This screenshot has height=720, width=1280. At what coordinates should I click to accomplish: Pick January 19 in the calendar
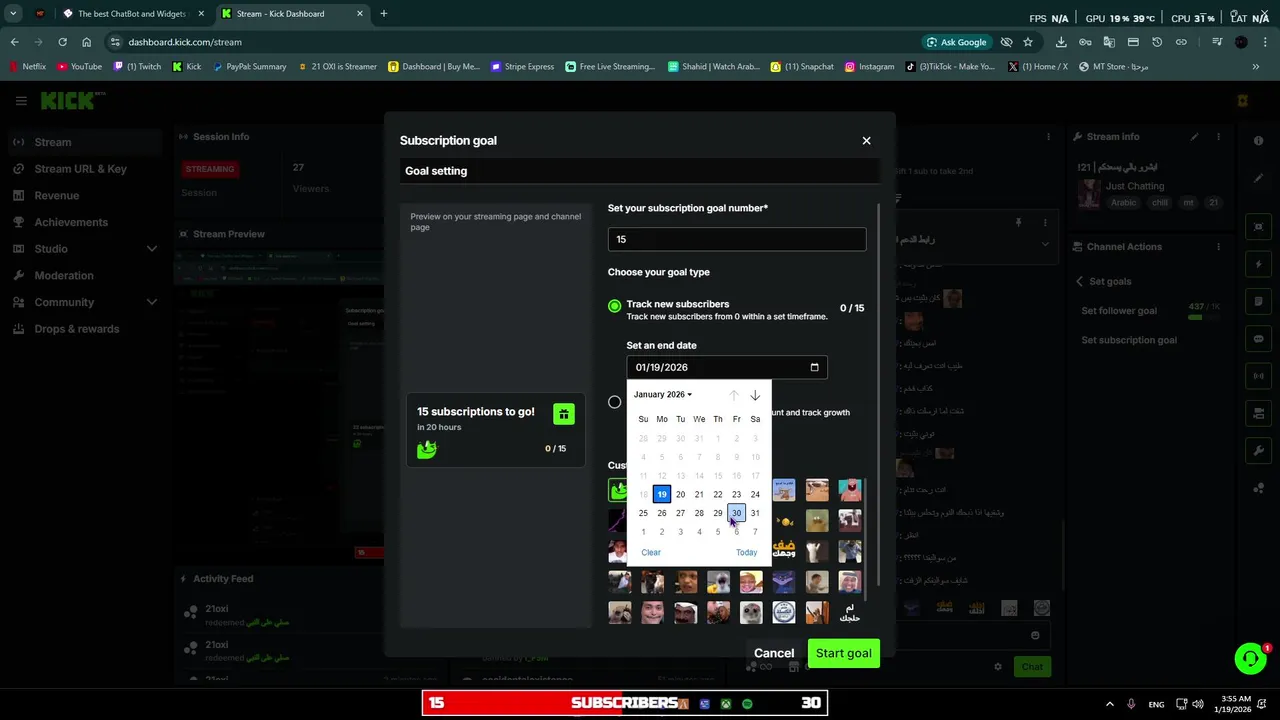[662, 494]
